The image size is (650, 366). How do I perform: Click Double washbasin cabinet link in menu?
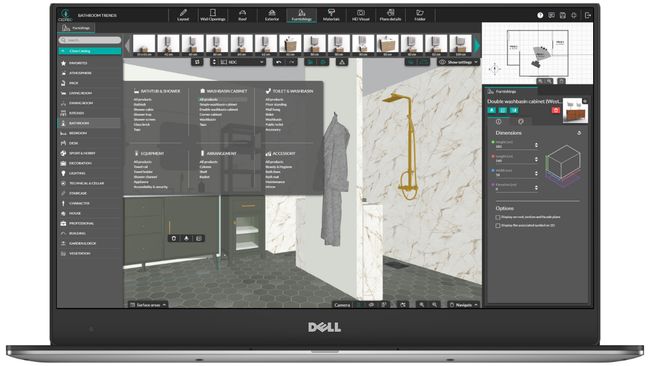pos(218,109)
